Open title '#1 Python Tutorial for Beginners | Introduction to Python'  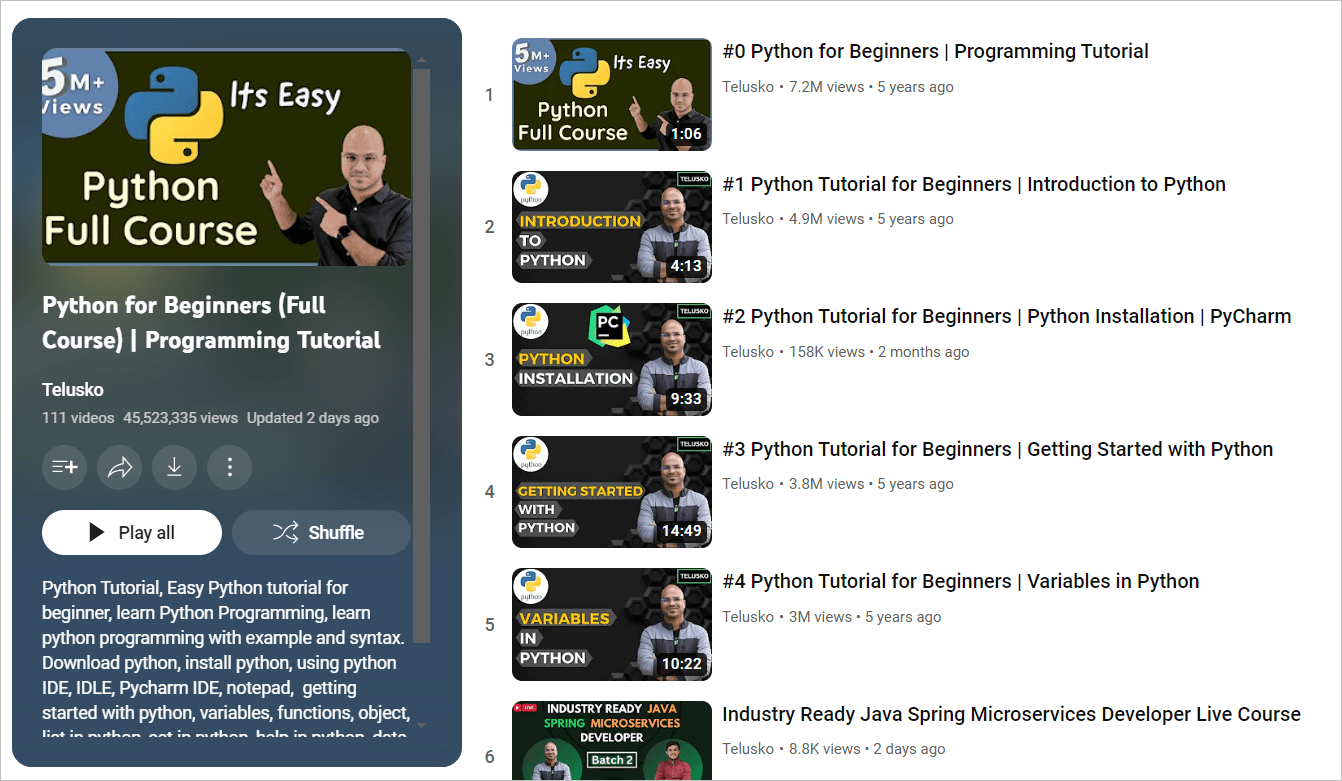point(974,184)
